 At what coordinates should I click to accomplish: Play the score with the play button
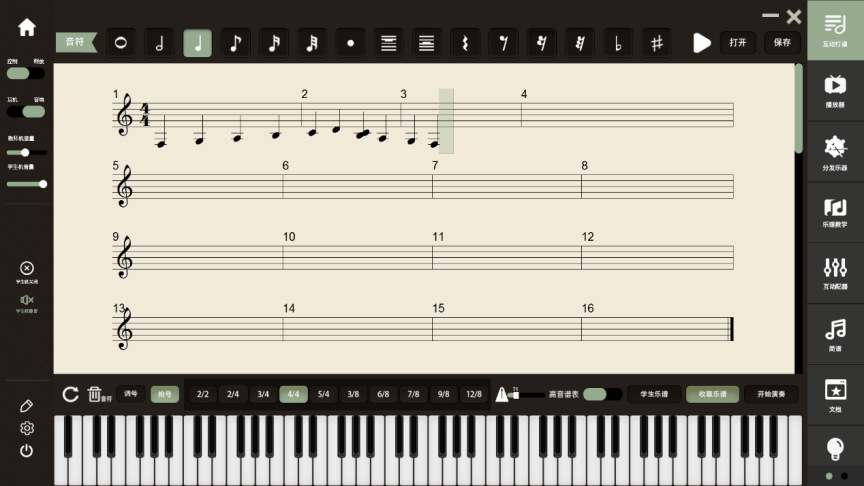(x=701, y=43)
